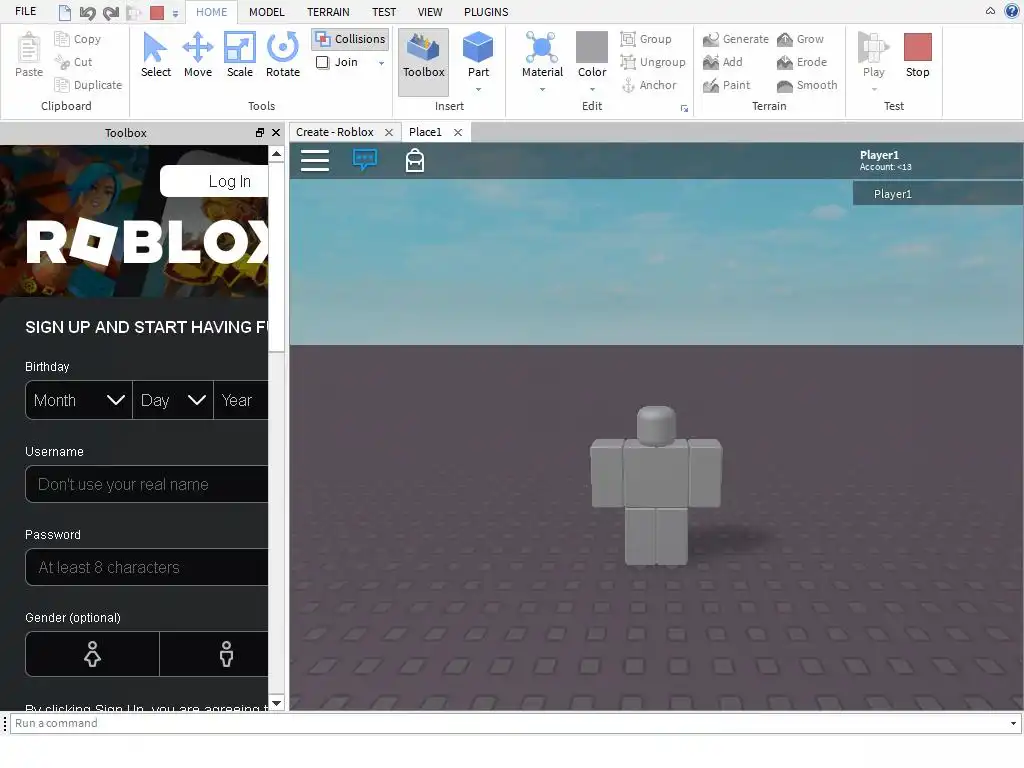Image resolution: width=1024 pixels, height=768 pixels.
Task: Group selected parts
Action: 646,39
